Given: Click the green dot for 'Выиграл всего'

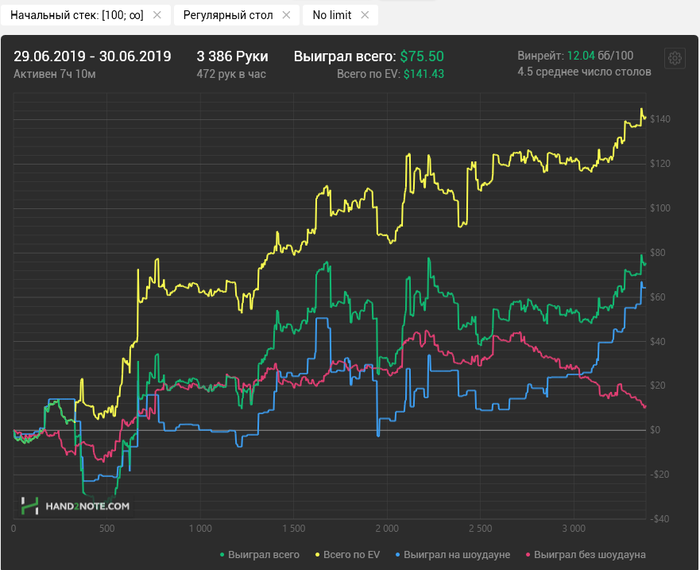Looking at the screenshot, I should tap(222, 555).
